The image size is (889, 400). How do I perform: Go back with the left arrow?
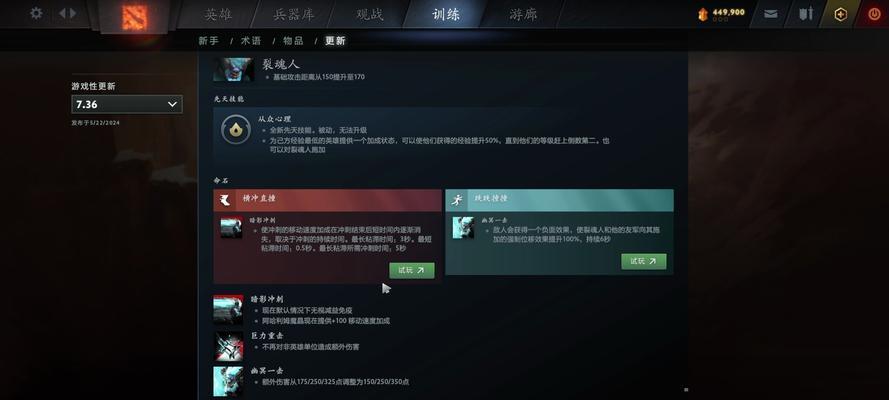pyautogui.click(x=62, y=13)
